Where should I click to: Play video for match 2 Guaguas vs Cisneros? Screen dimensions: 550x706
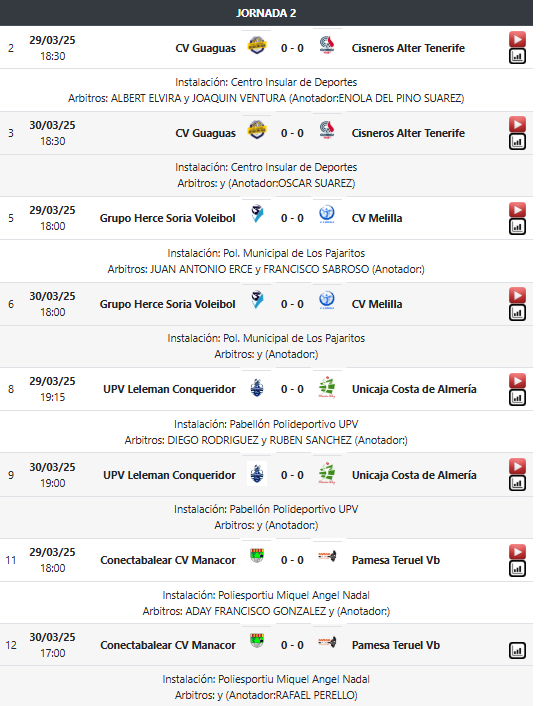(x=517, y=39)
